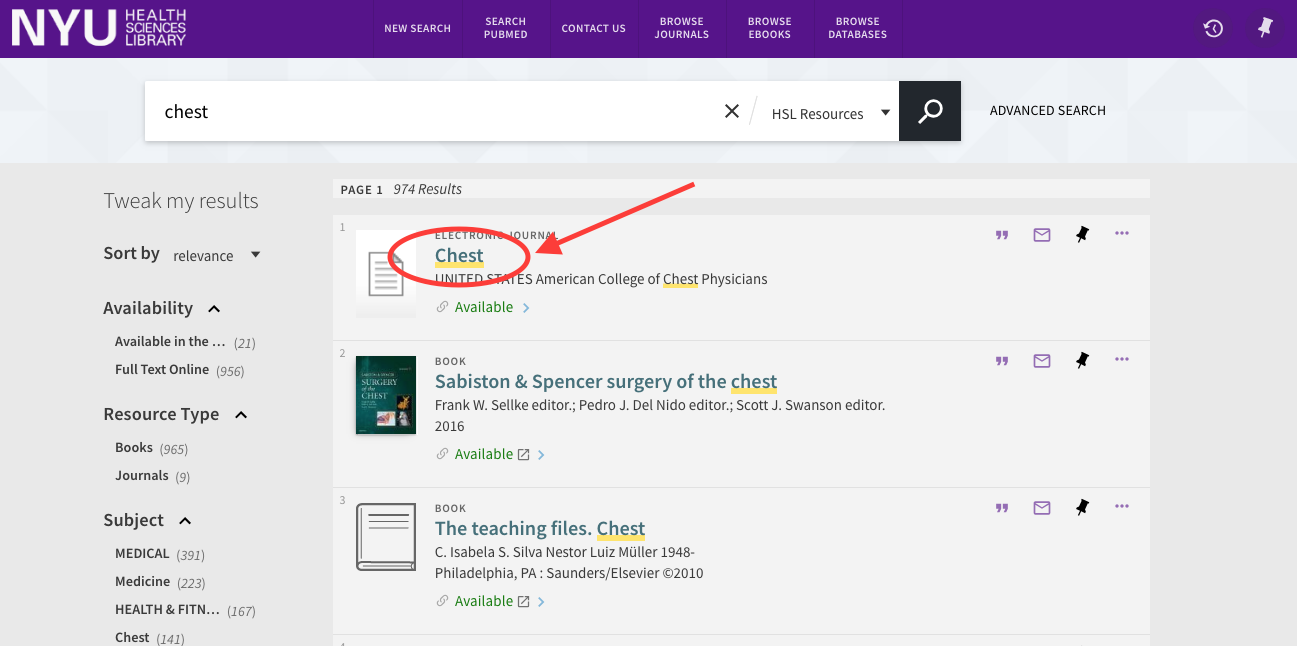Open the Sort by relevance dropdown
The height and width of the screenshot is (646, 1297).
[216, 255]
